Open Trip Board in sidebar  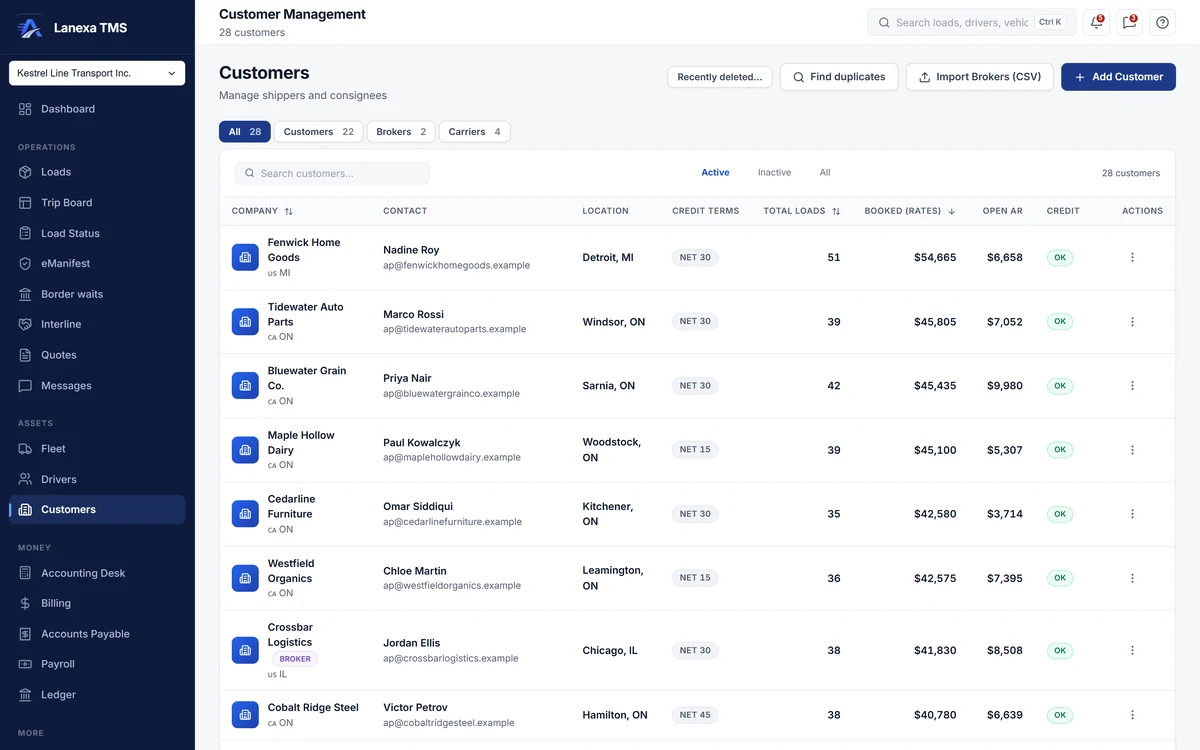pyautogui.click(x=97, y=202)
